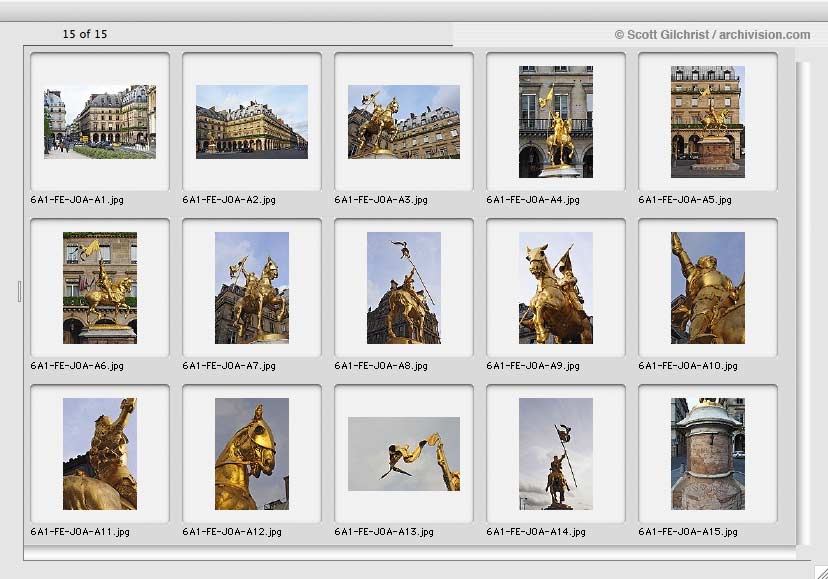Choose thumbnail 6A1-FE-JOA-A11.jpg
Image resolution: width=828 pixels, height=579 pixels.
point(100,454)
